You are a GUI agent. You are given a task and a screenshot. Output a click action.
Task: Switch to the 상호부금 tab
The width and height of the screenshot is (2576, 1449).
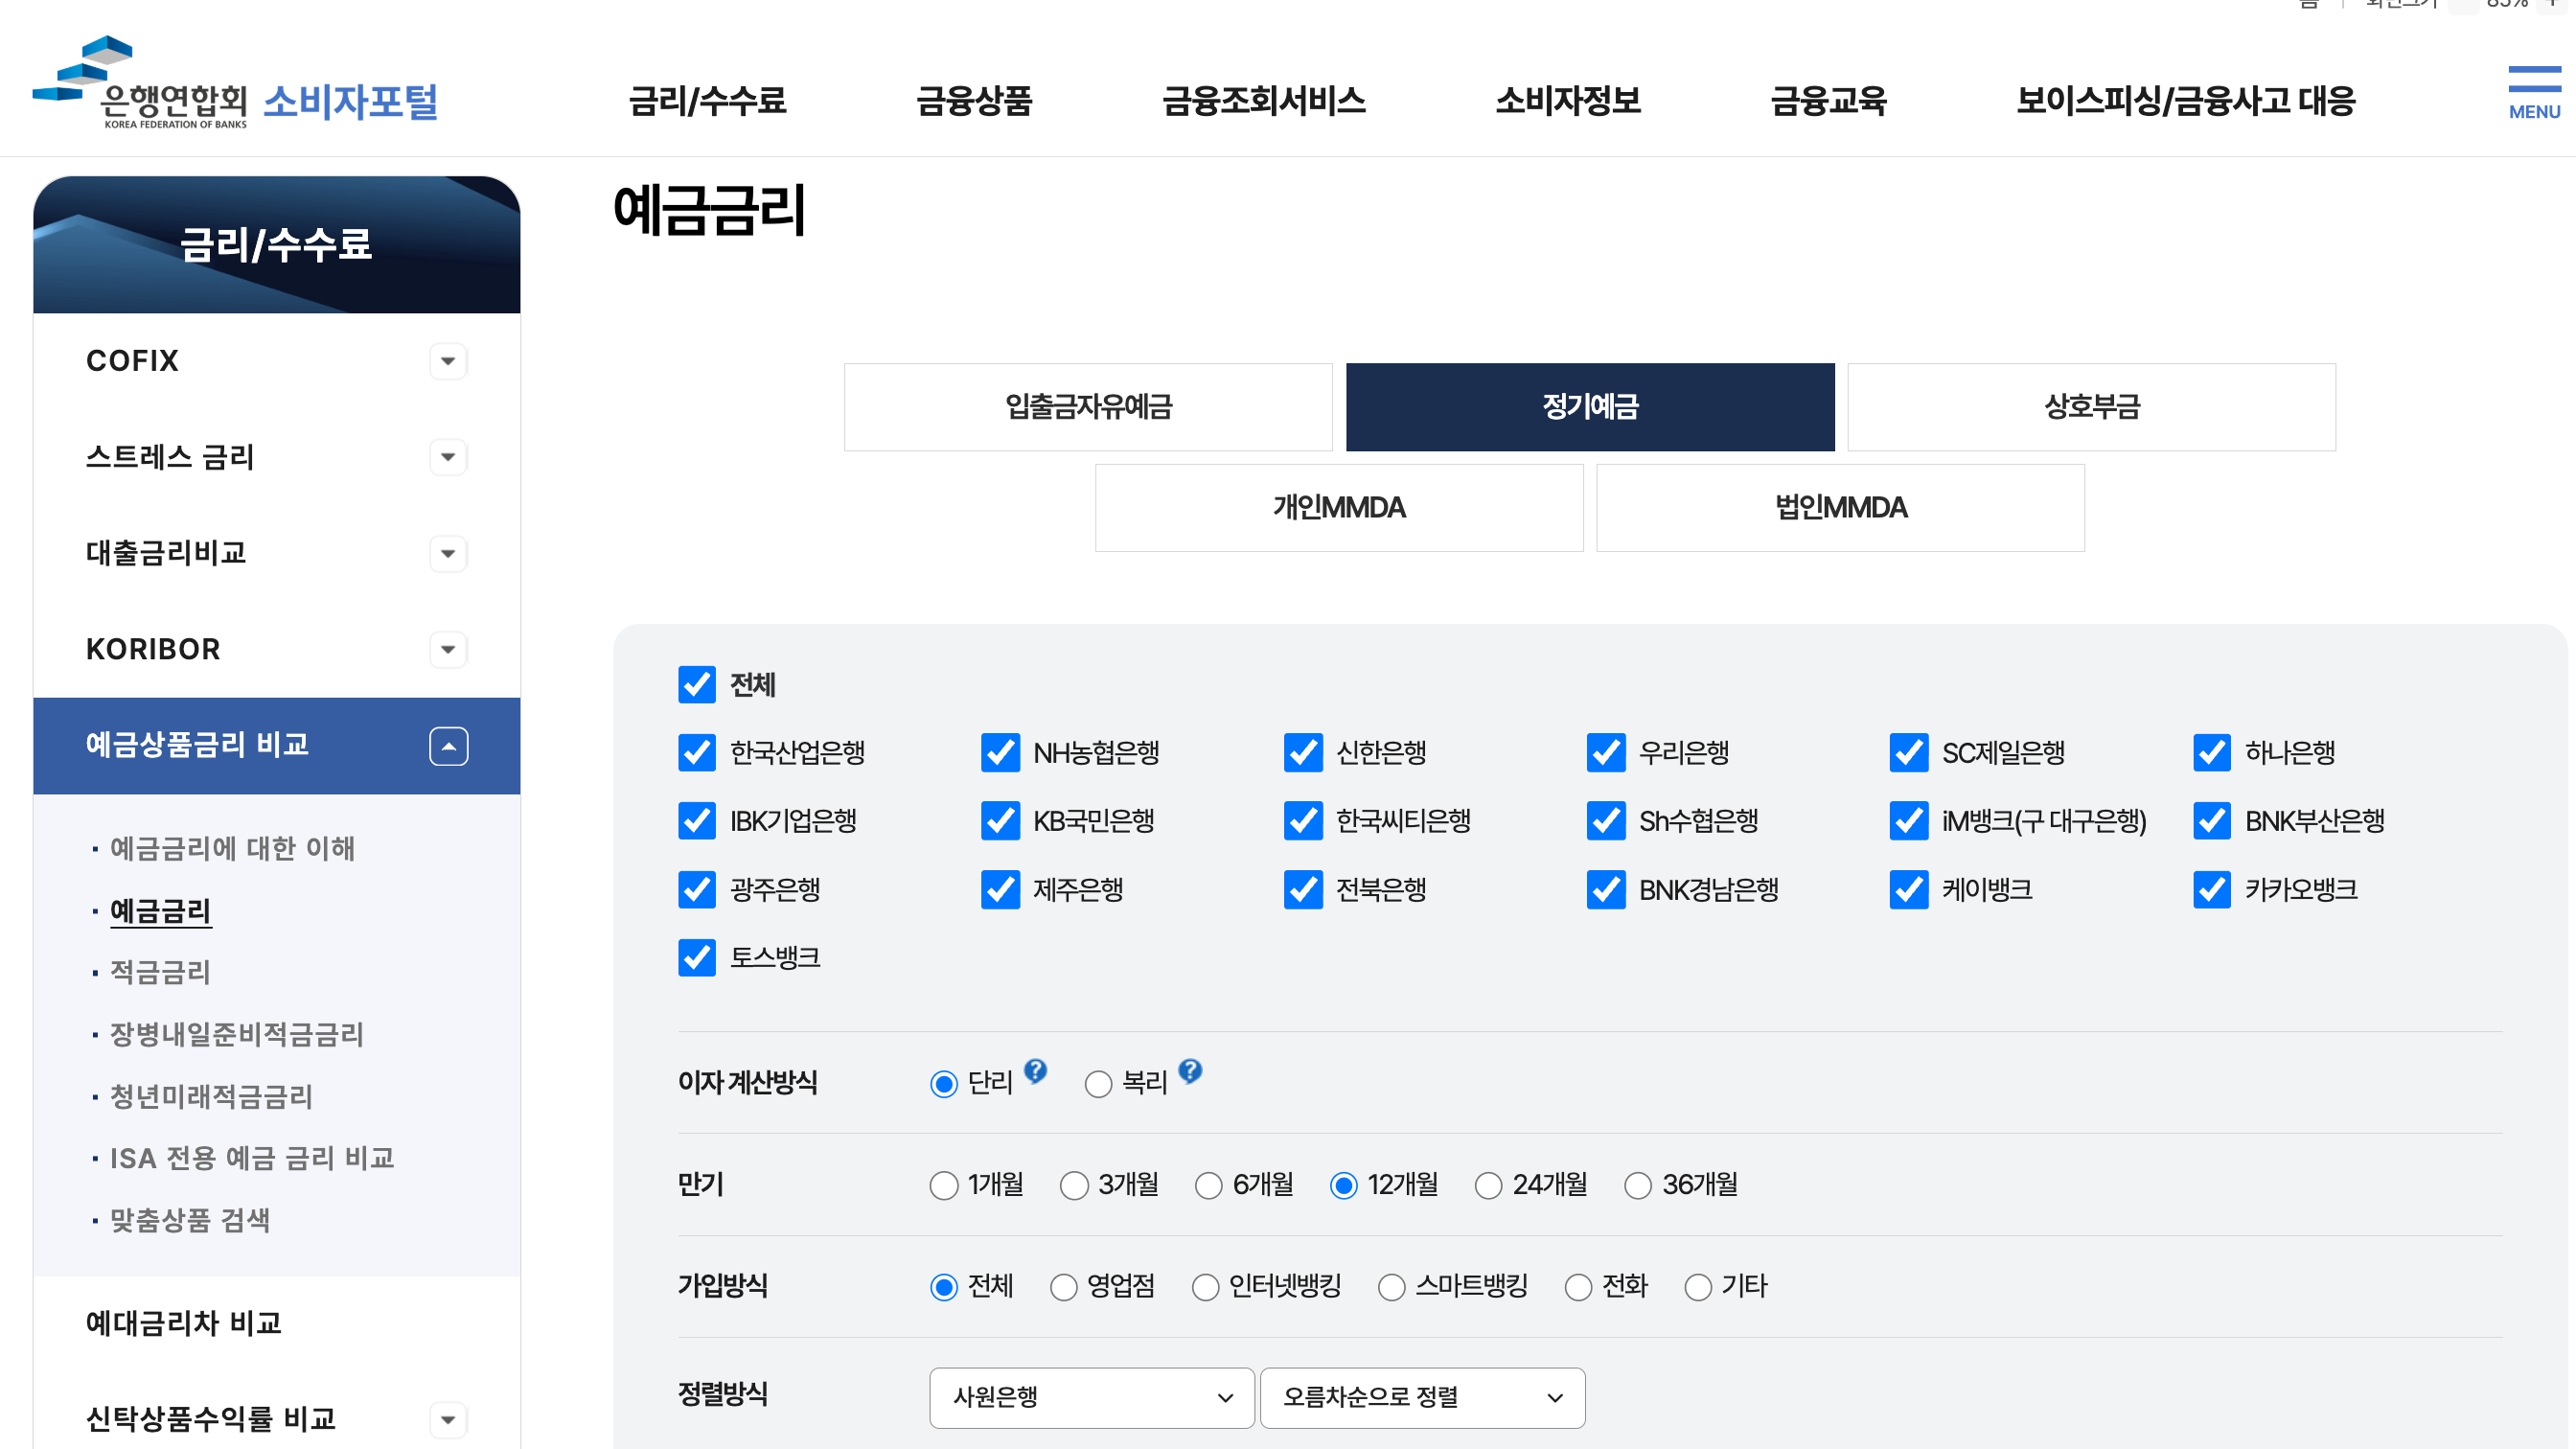[2092, 407]
